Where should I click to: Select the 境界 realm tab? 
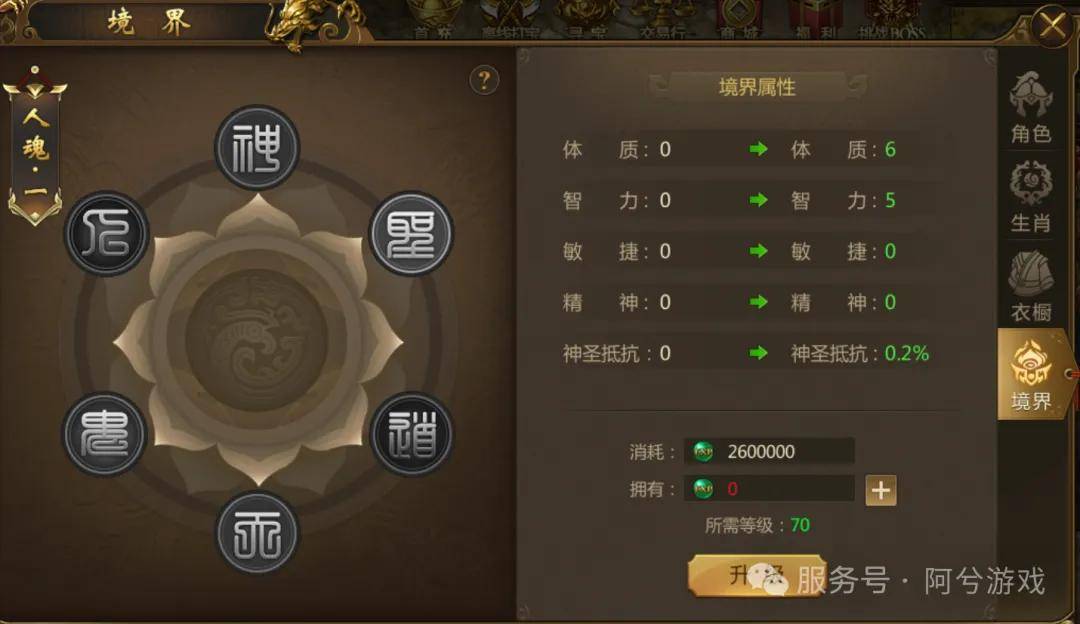tap(1032, 374)
